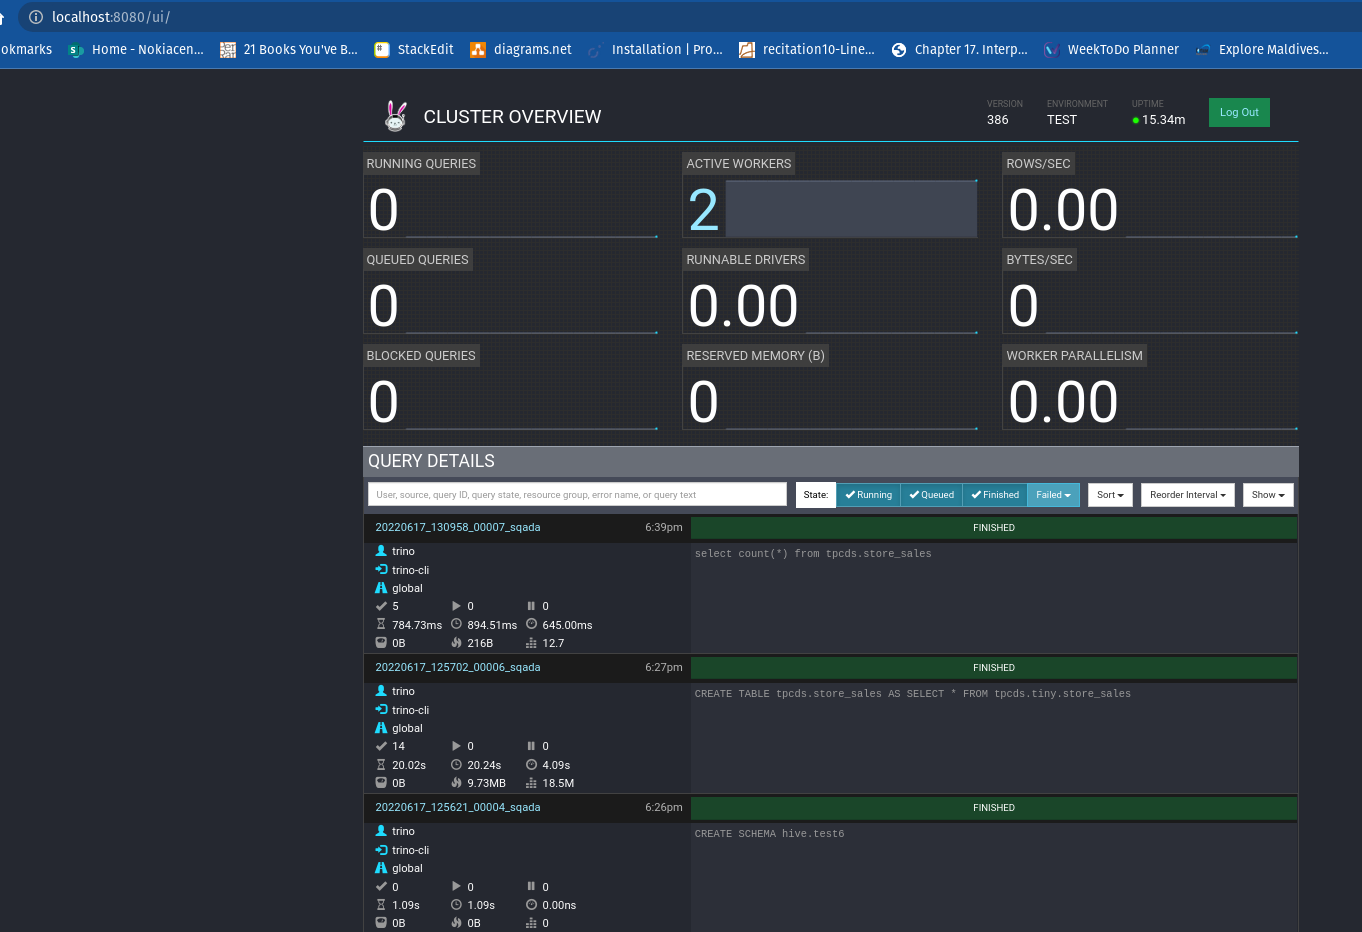Click completed splits checkmark icon showing 5
The height and width of the screenshot is (932, 1362).
click(x=381, y=606)
